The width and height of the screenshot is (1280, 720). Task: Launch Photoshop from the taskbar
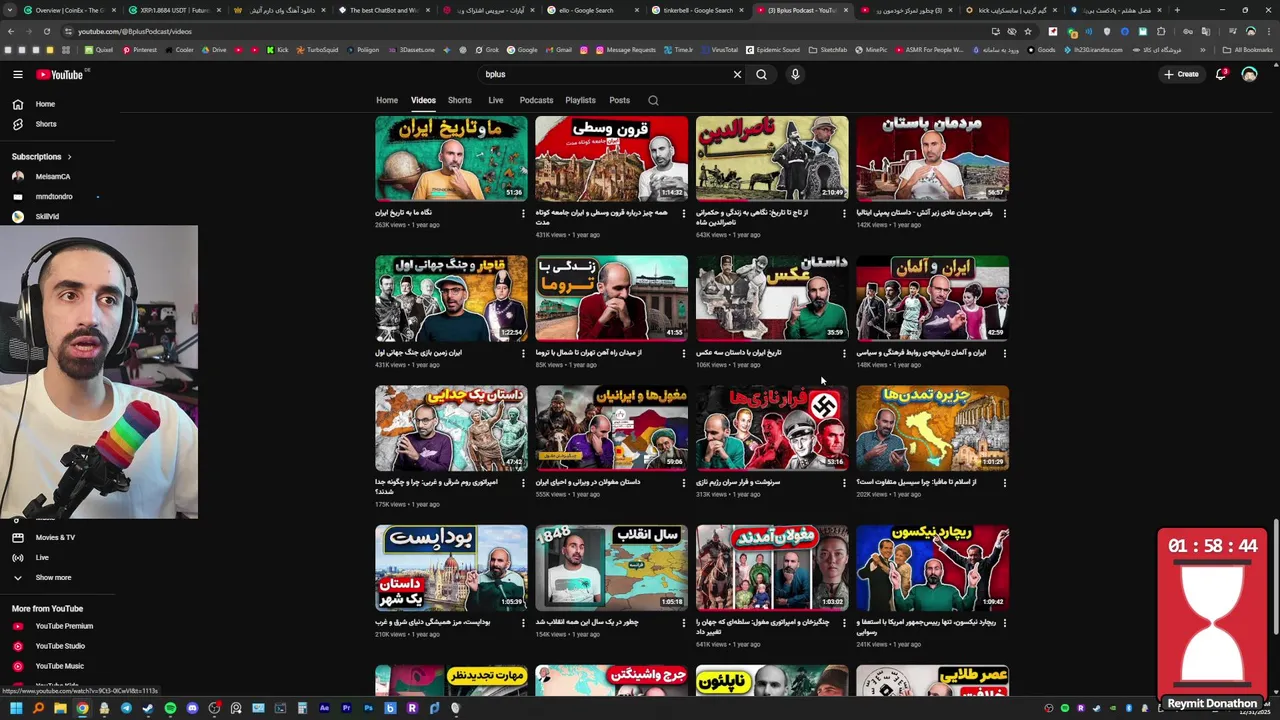pyautogui.click(x=368, y=708)
